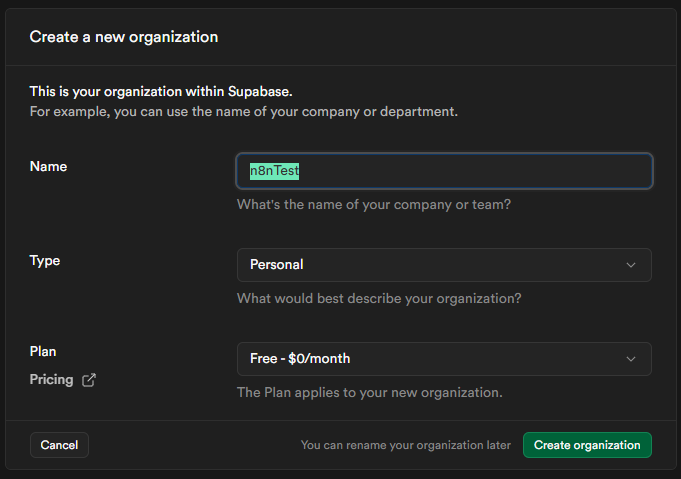Click the external link icon beside Pricing
Image resolution: width=681 pixels, height=479 pixels.
pos(89,380)
